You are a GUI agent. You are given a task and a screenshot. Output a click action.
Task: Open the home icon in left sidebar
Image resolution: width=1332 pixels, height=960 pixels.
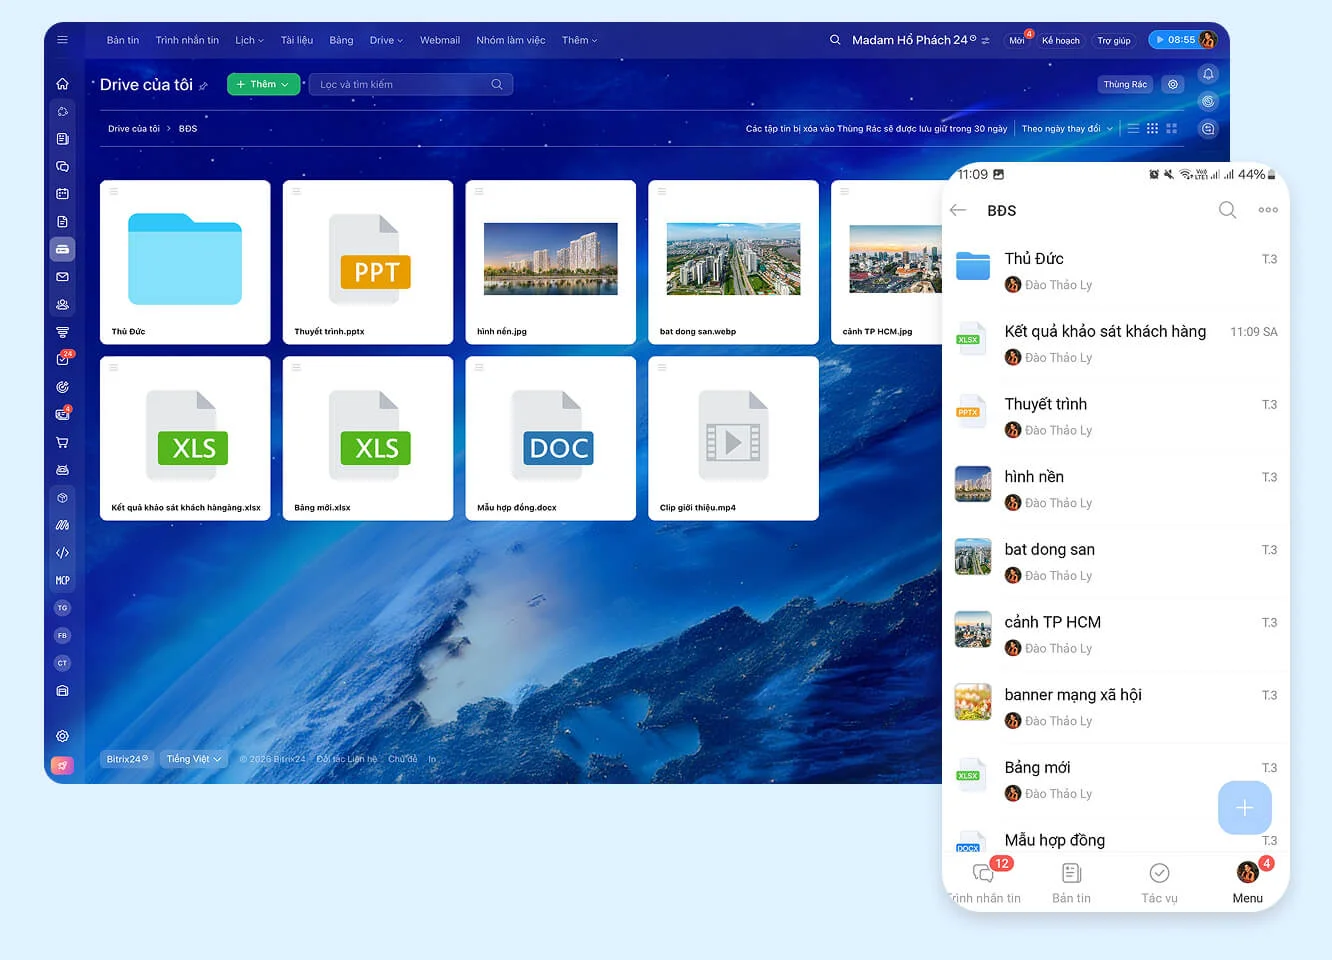tap(62, 84)
